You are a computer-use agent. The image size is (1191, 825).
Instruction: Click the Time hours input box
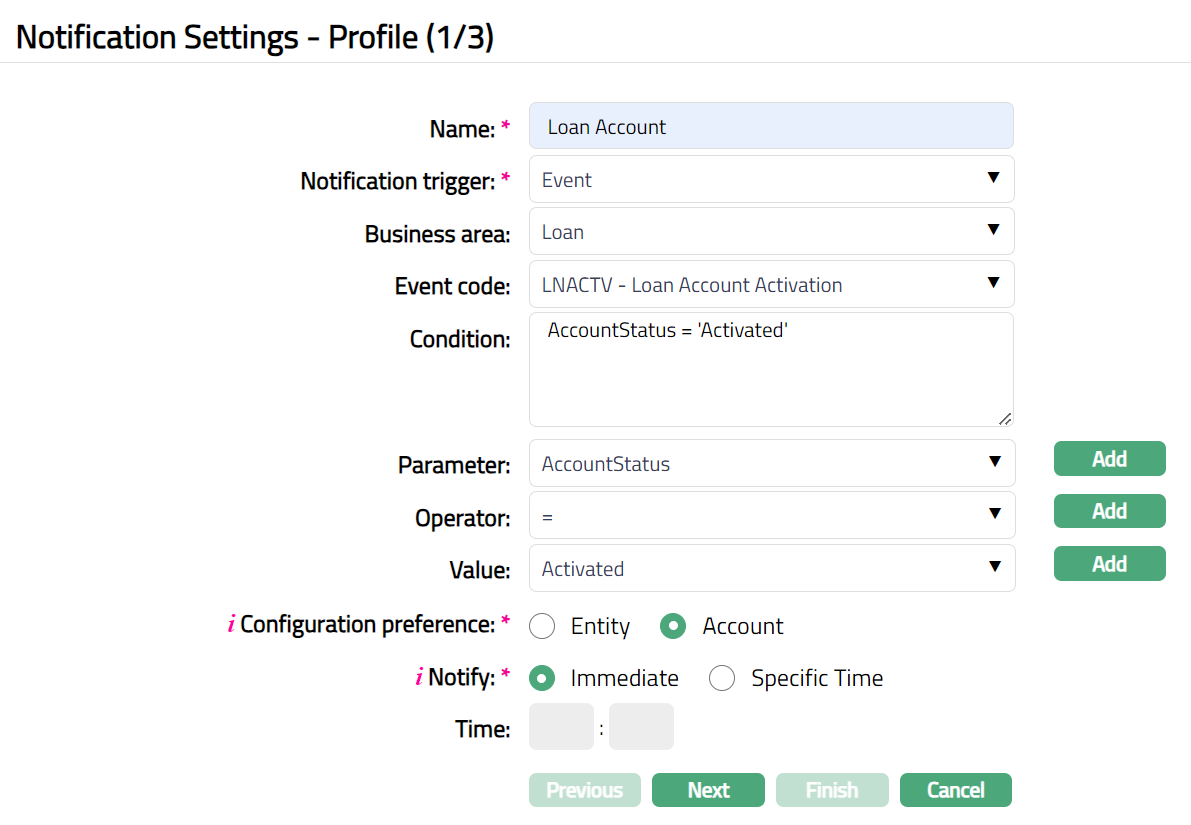click(561, 727)
